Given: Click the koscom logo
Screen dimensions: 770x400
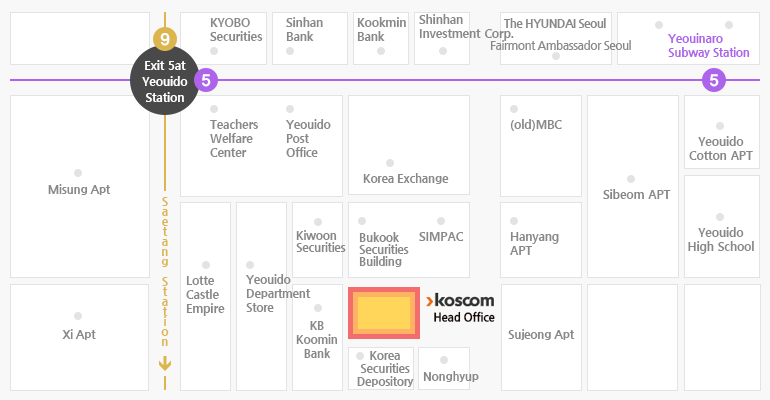Looking at the screenshot, I should (x=460, y=300).
